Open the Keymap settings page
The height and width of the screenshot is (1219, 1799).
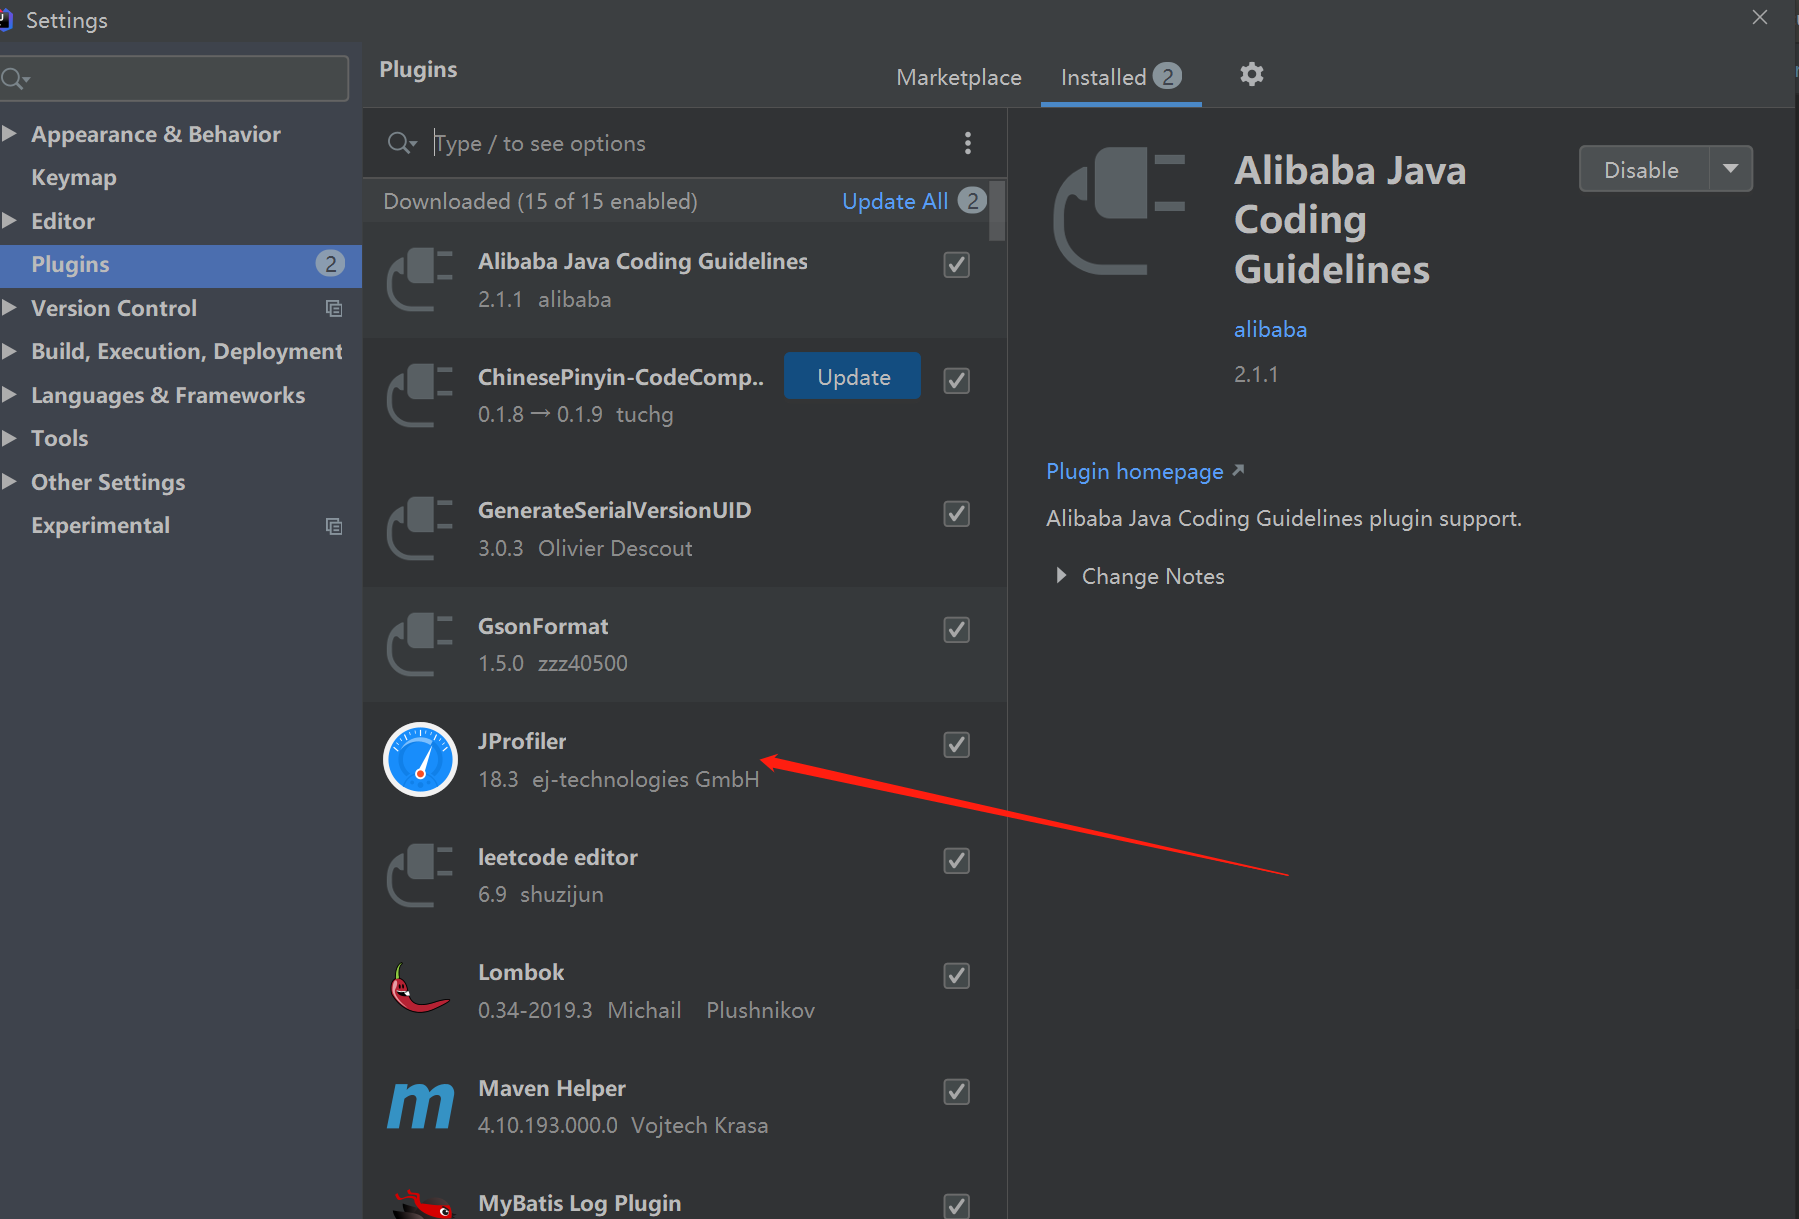click(x=74, y=177)
